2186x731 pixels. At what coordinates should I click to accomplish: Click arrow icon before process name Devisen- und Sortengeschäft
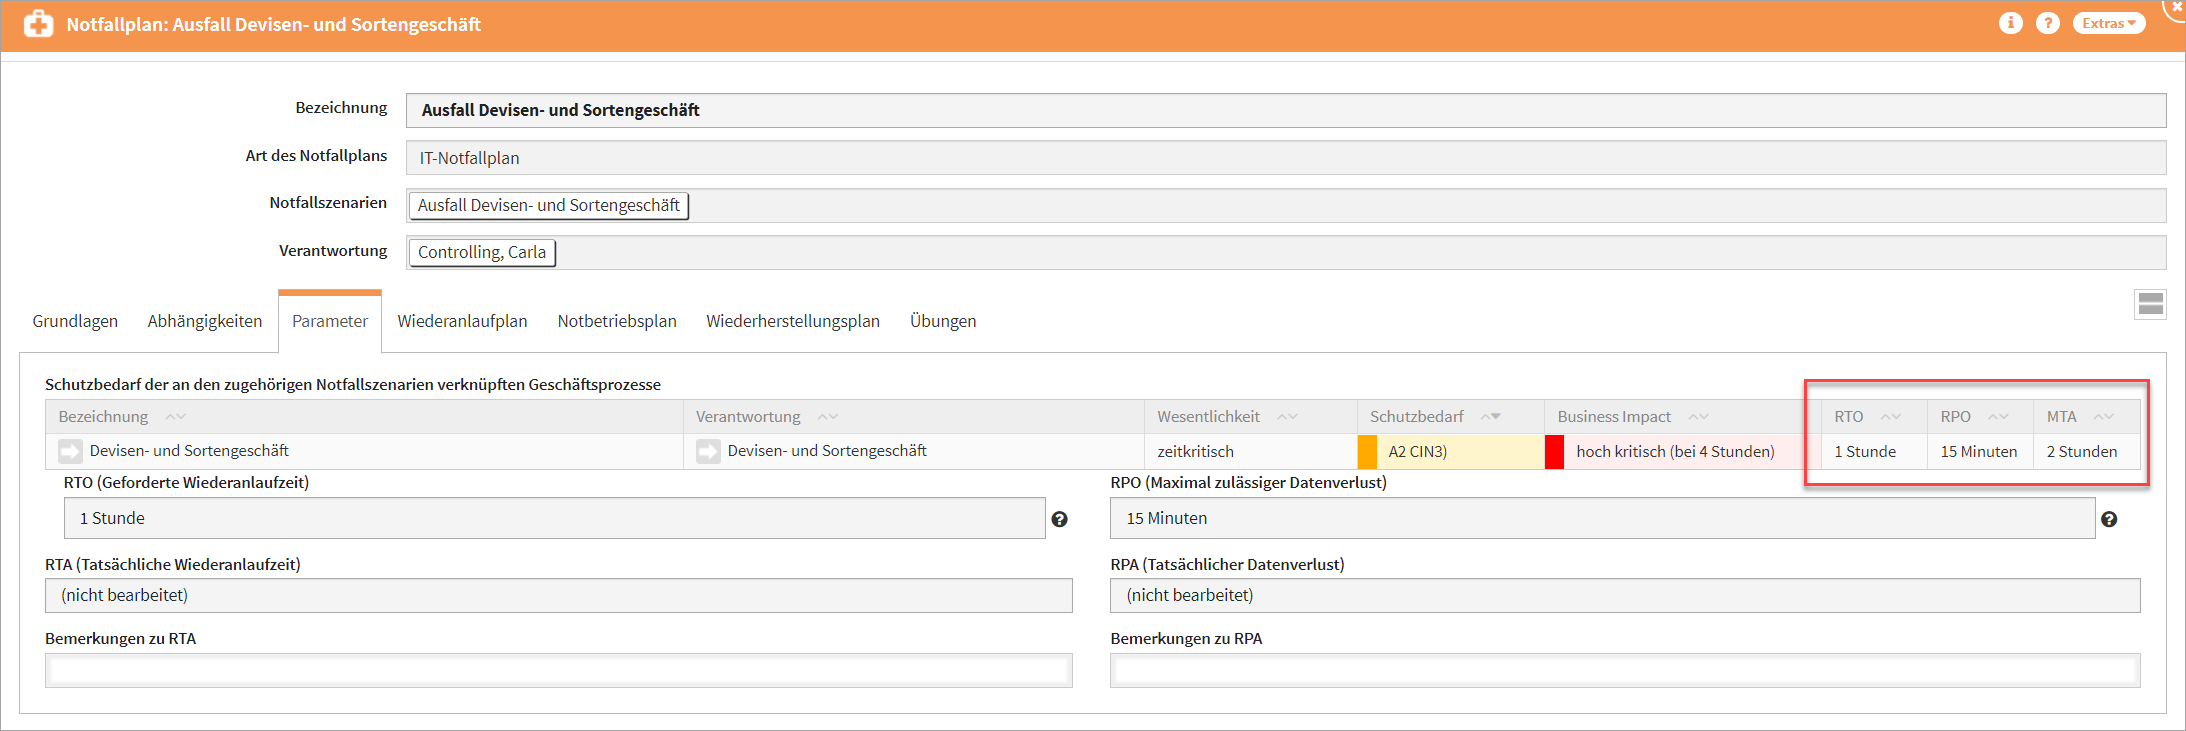point(70,451)
